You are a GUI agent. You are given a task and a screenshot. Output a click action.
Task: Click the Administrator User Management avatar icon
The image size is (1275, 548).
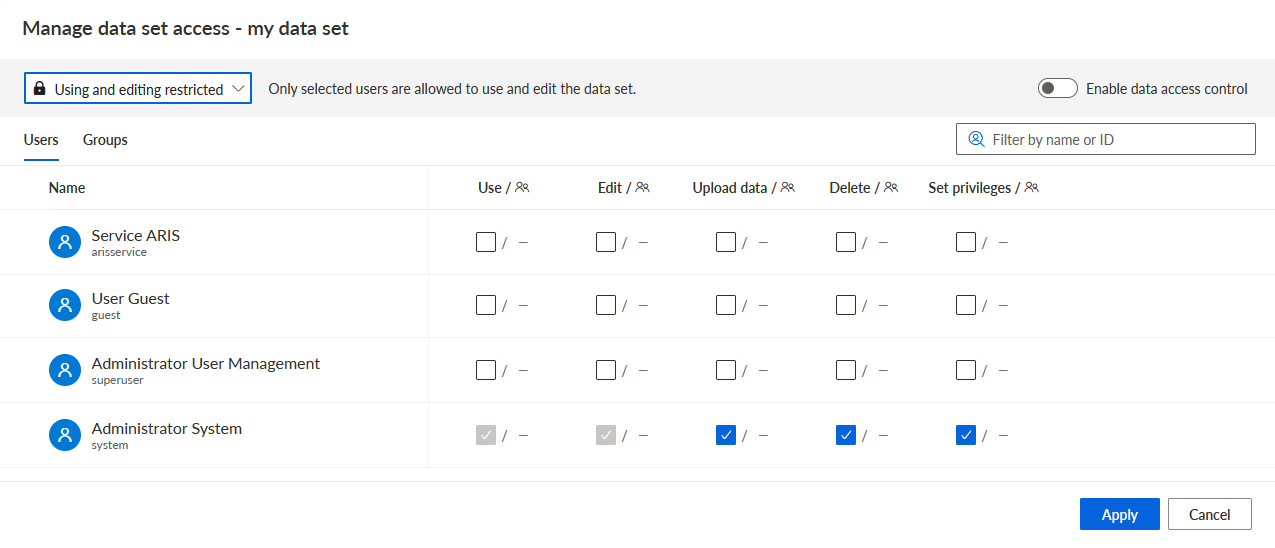point(64,370)
